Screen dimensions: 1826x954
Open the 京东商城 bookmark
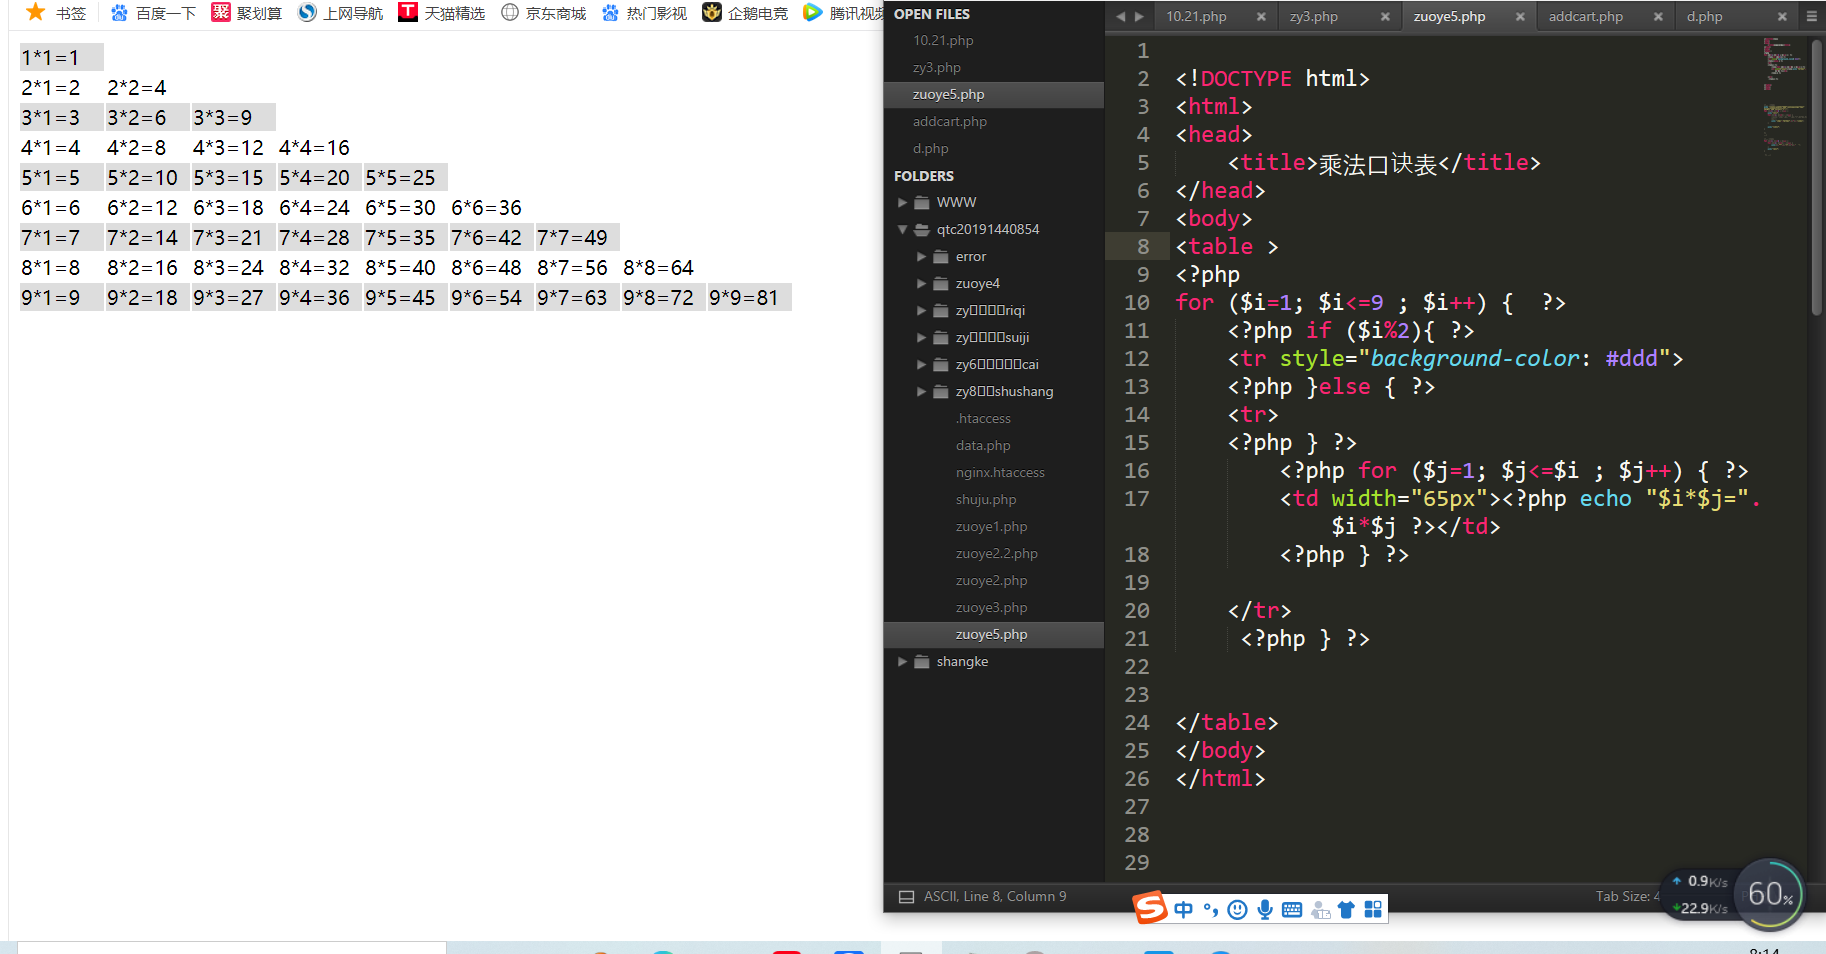click(543, 13)
